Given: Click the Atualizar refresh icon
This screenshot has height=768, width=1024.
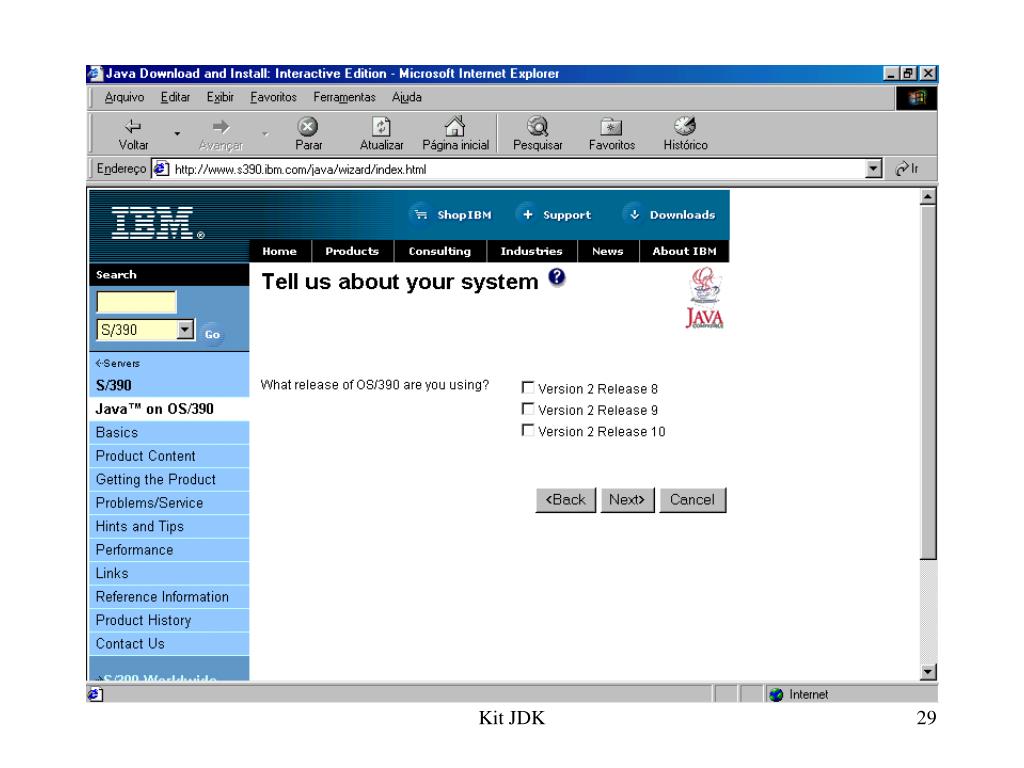Looking at the screenshot, I should click(381, 125).
